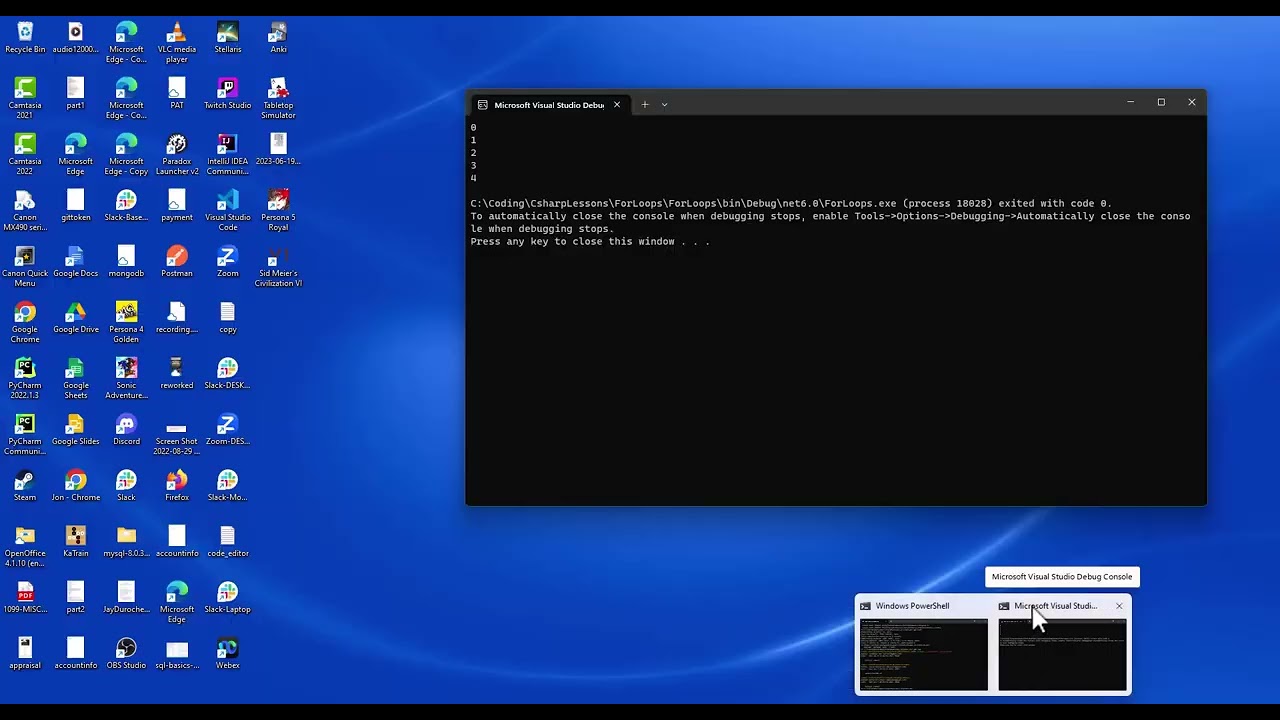Select the Zoom-DES shortcut icon
The height and width of the screenshot is (720, 1280).
[x=228, y=430]
